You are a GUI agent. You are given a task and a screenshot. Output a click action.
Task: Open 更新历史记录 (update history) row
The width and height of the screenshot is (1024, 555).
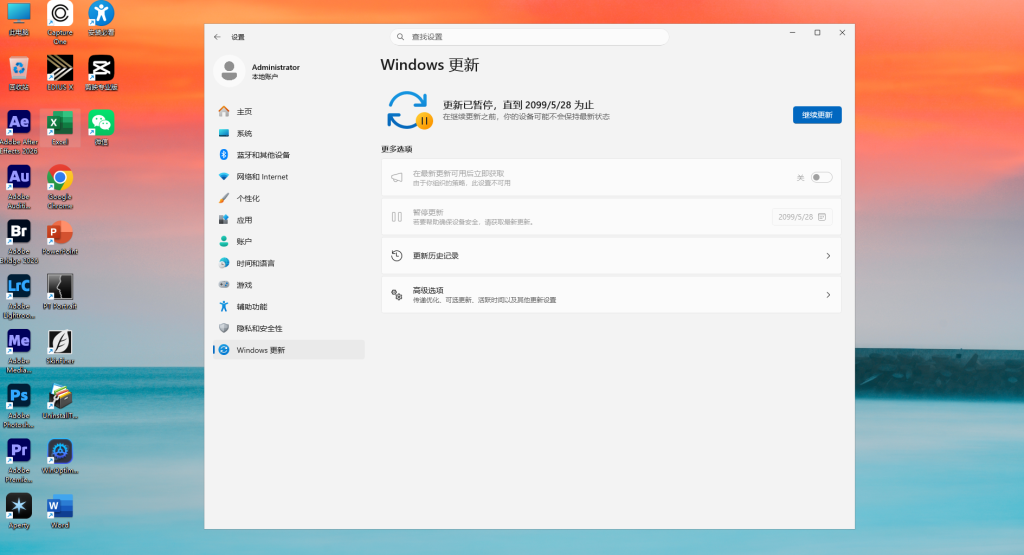point(611,256)
